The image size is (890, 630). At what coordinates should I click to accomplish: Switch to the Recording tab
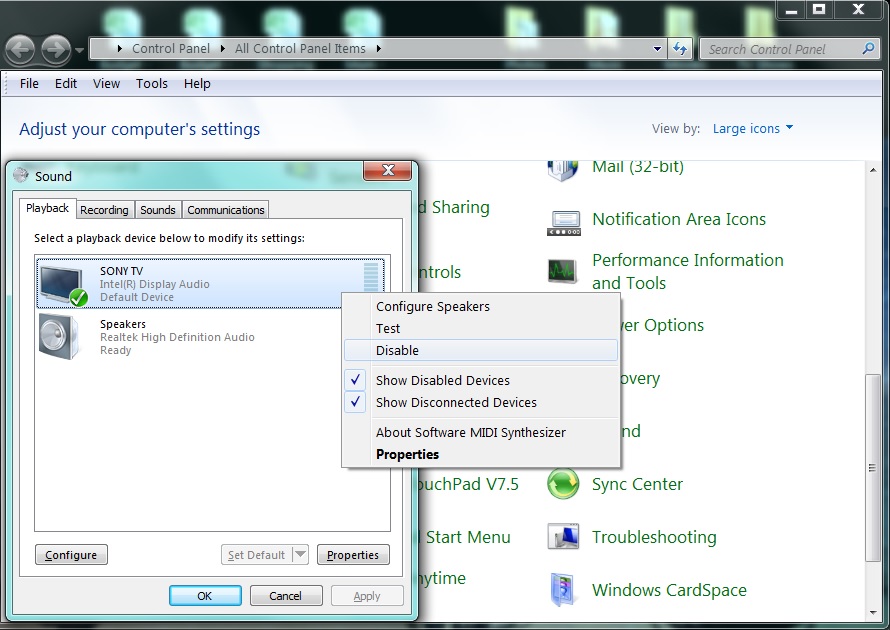(104, 210)
